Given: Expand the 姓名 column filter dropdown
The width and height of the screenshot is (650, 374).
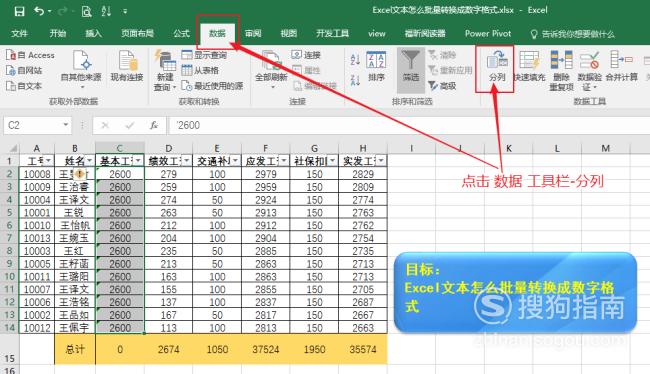Looking at the screenshot, I should pyautogui.click(x=90, y=161).
